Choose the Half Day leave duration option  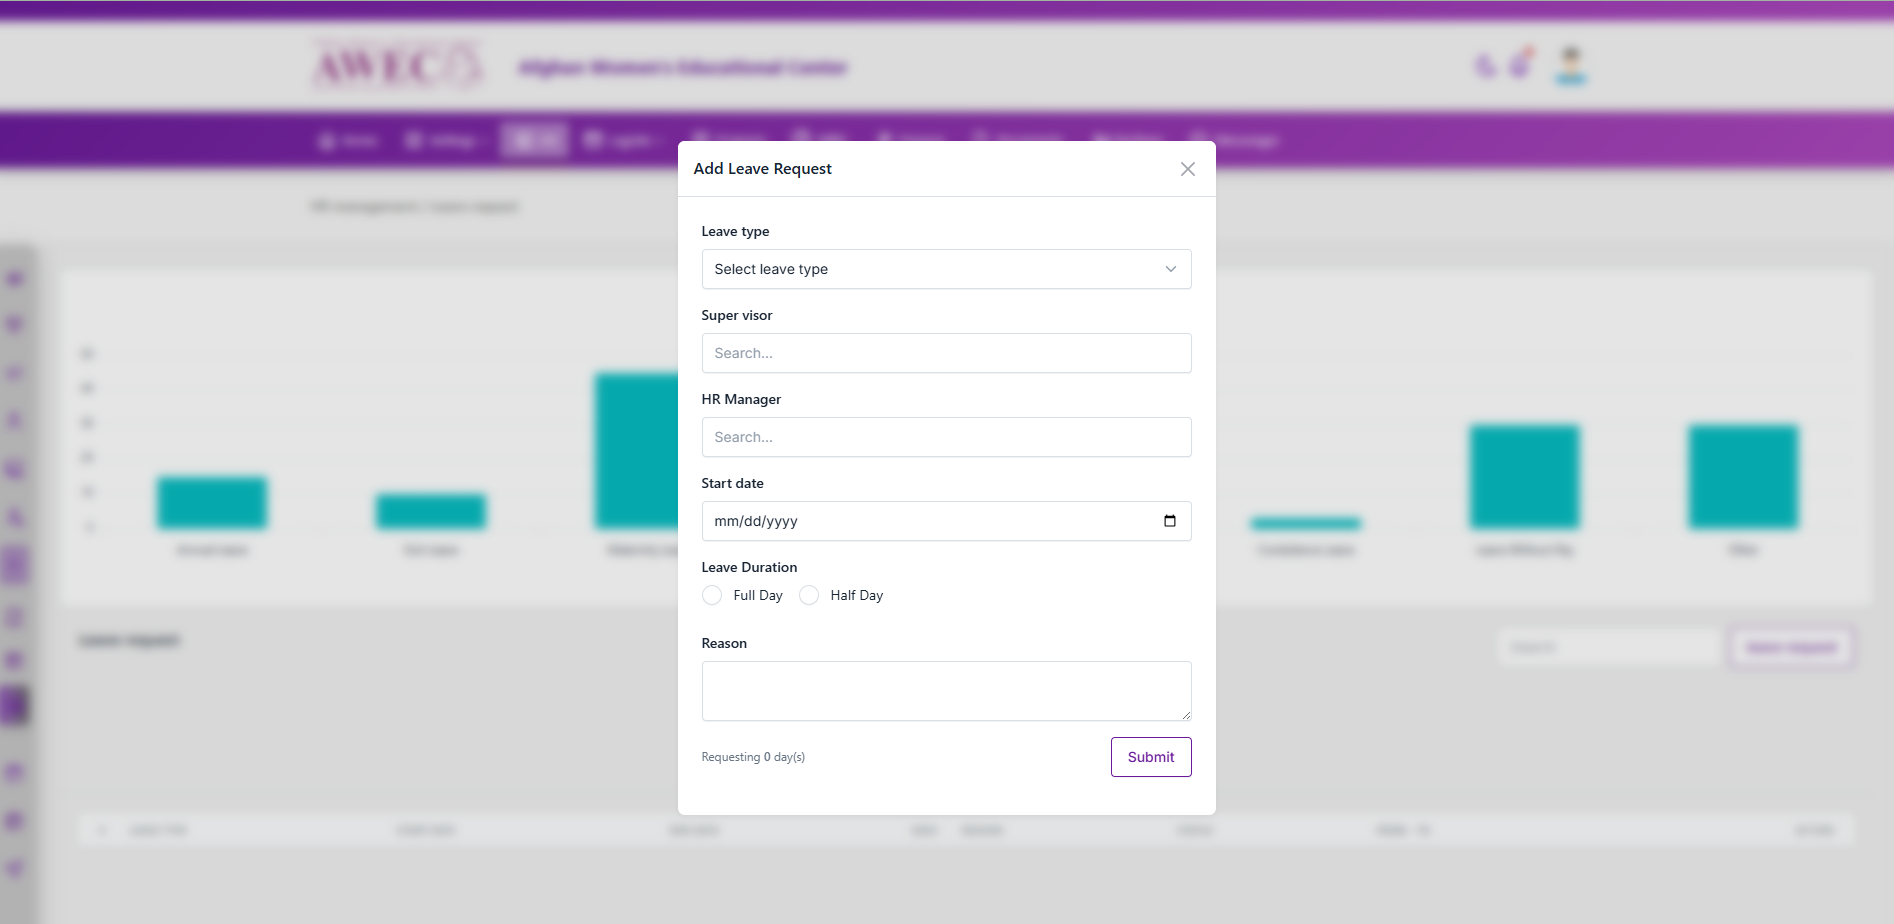click(808, 595)
